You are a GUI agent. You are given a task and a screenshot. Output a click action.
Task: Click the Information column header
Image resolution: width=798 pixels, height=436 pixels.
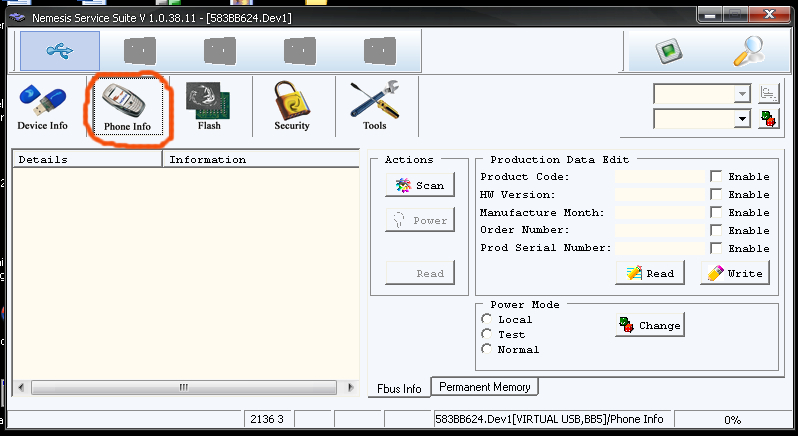tap(261, 160)
